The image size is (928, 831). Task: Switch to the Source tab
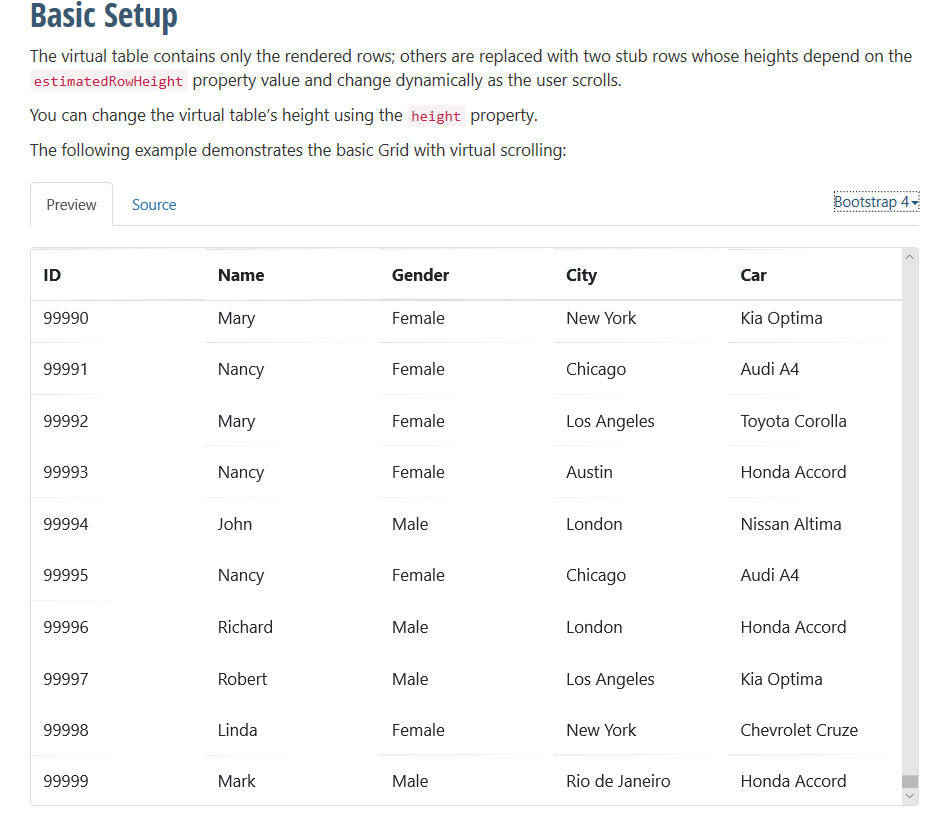tap(154, 205)
